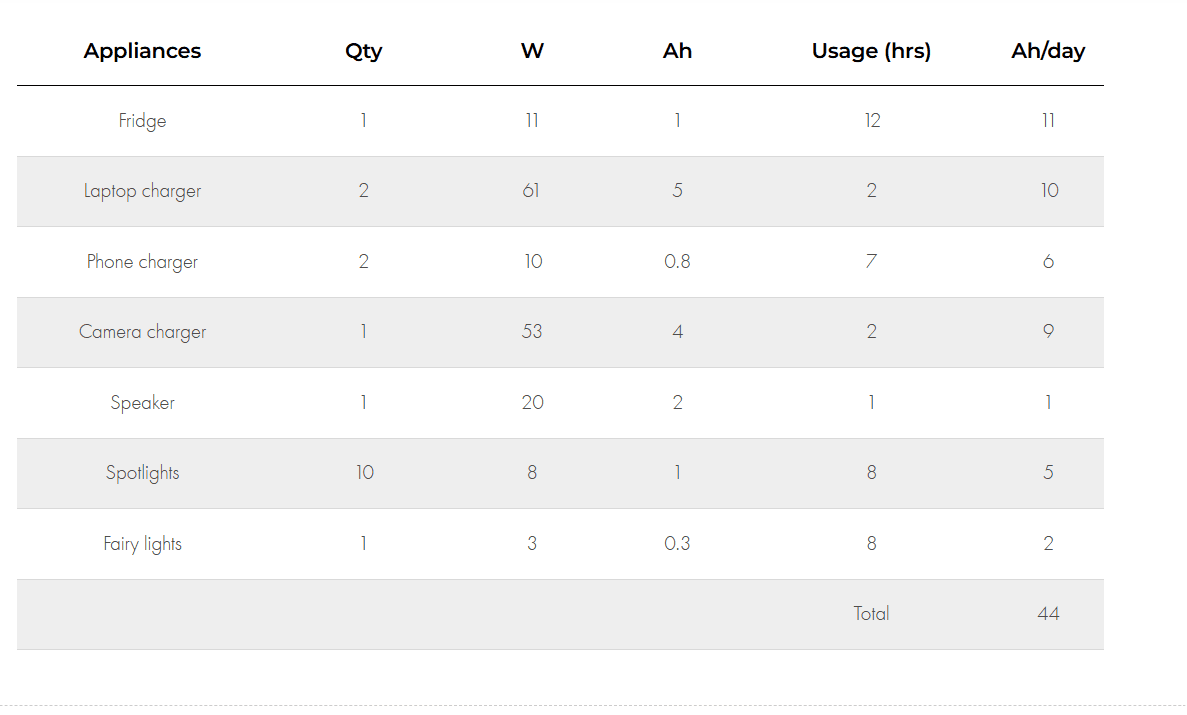The height and width of the screenshot is (715, 1187).
Task: Click the total value 44
Action: coord(1048,614)
